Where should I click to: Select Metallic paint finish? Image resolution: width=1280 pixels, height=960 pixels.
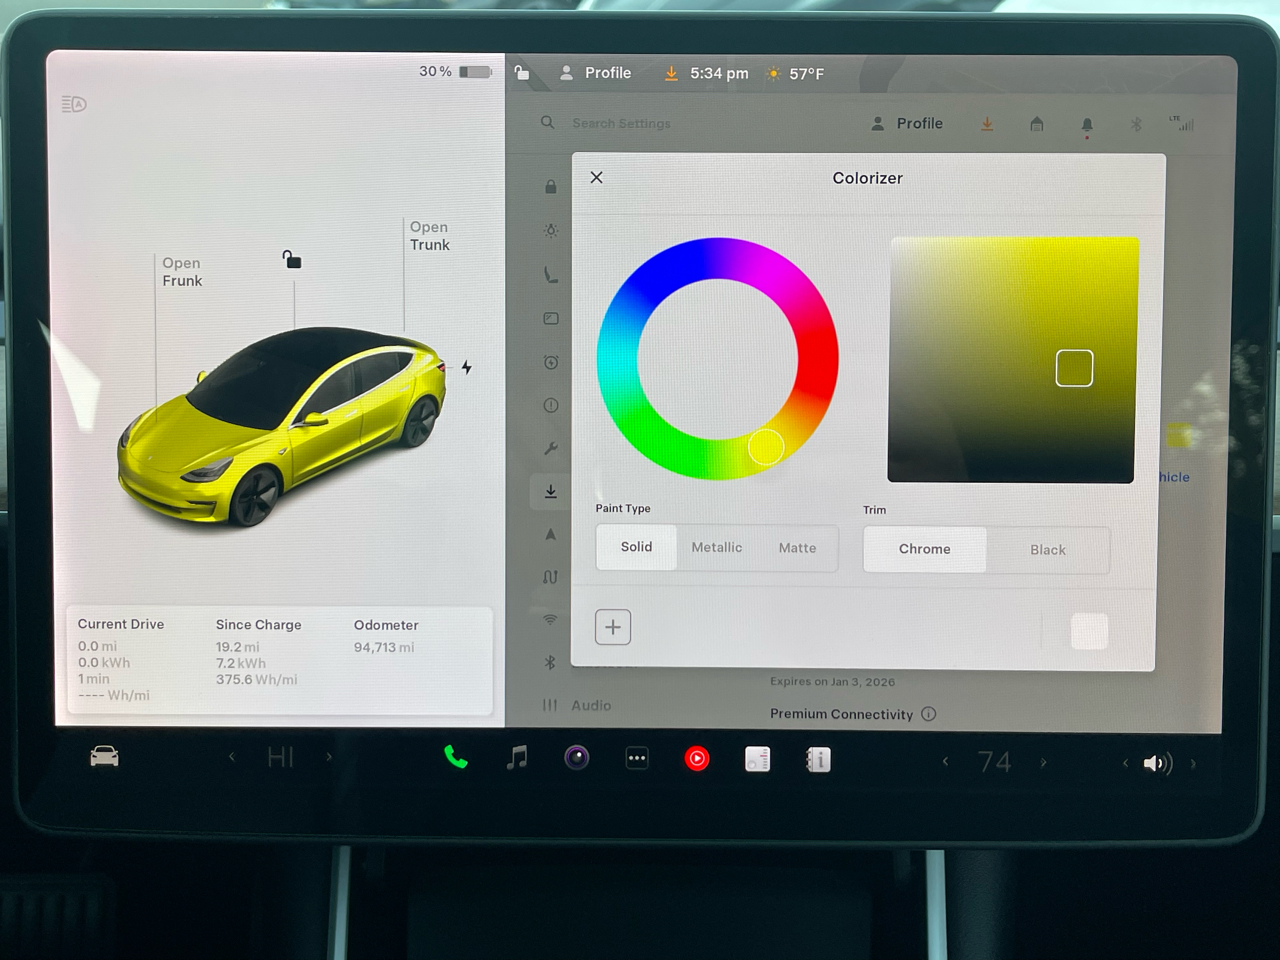tap(716, 548)
